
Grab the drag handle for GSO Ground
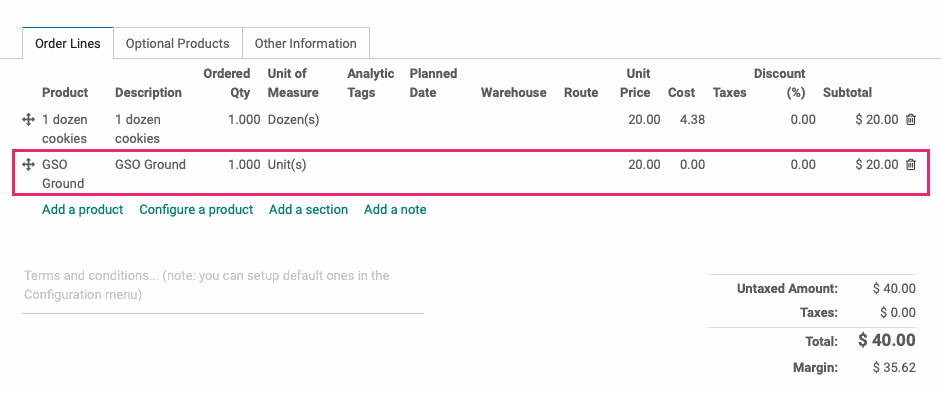tap(28, 164)
